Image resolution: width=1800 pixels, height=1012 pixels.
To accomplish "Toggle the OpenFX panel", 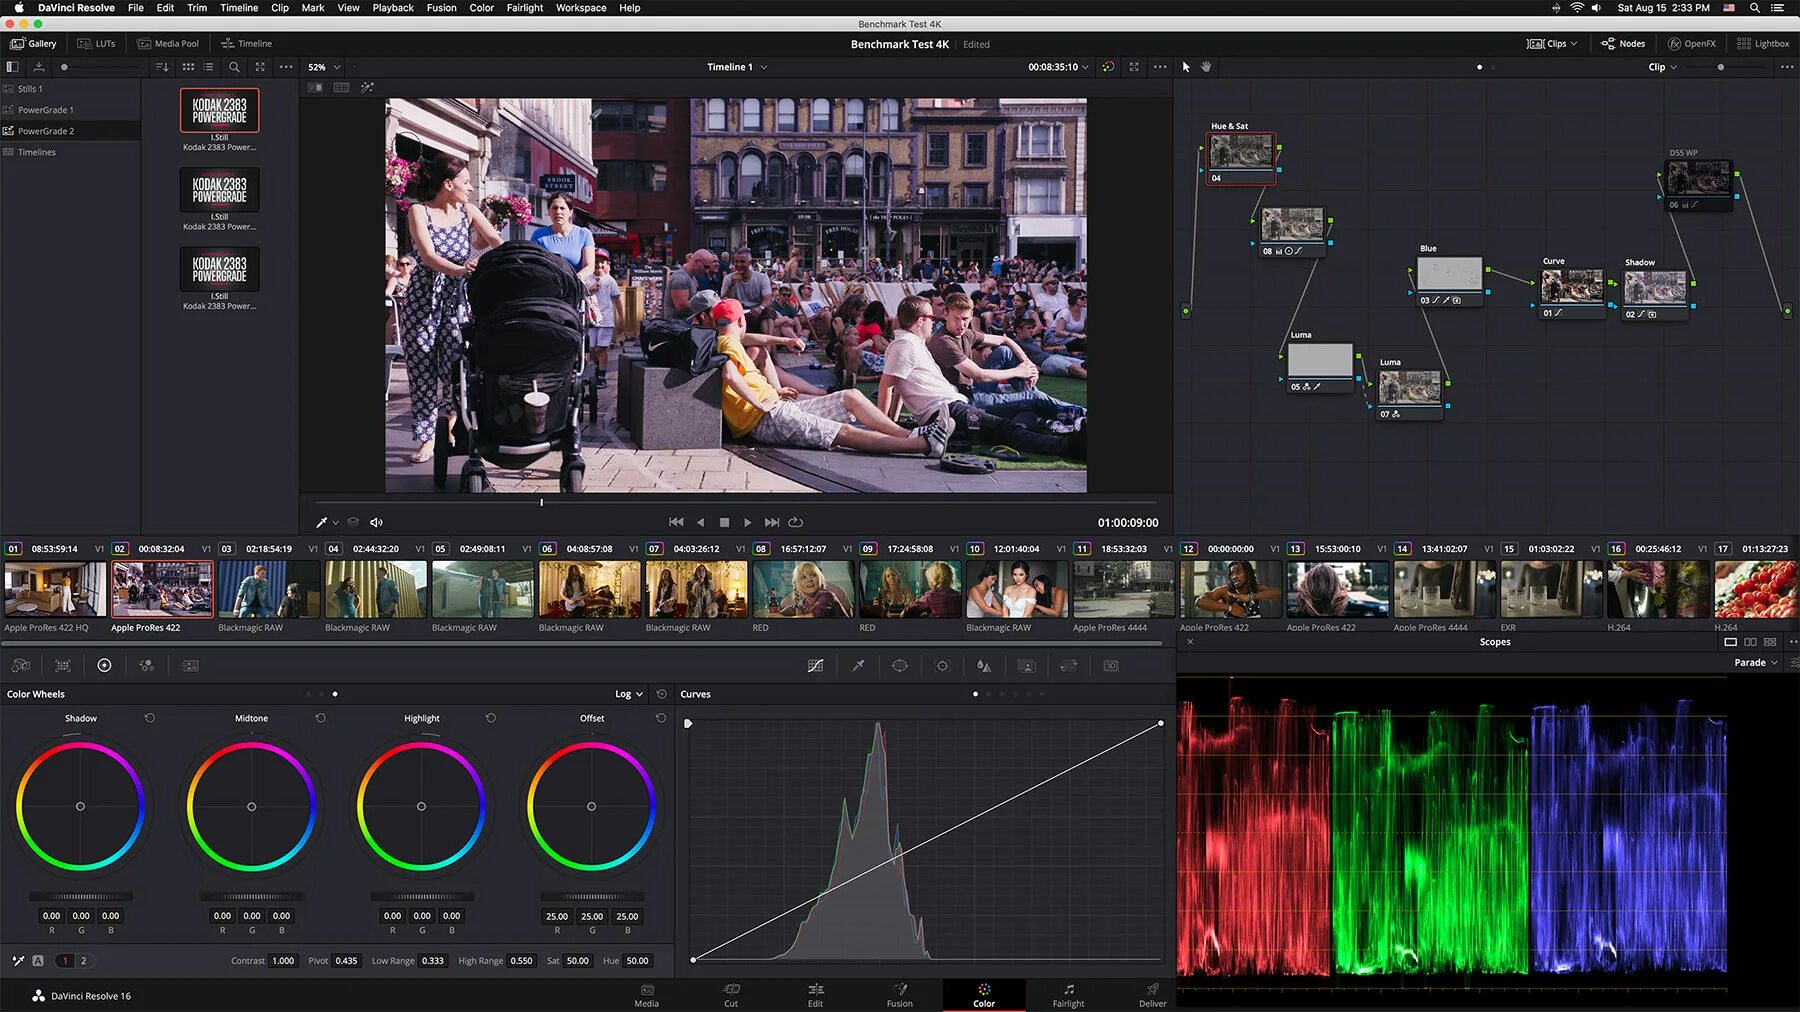I will click(1692, 44).
